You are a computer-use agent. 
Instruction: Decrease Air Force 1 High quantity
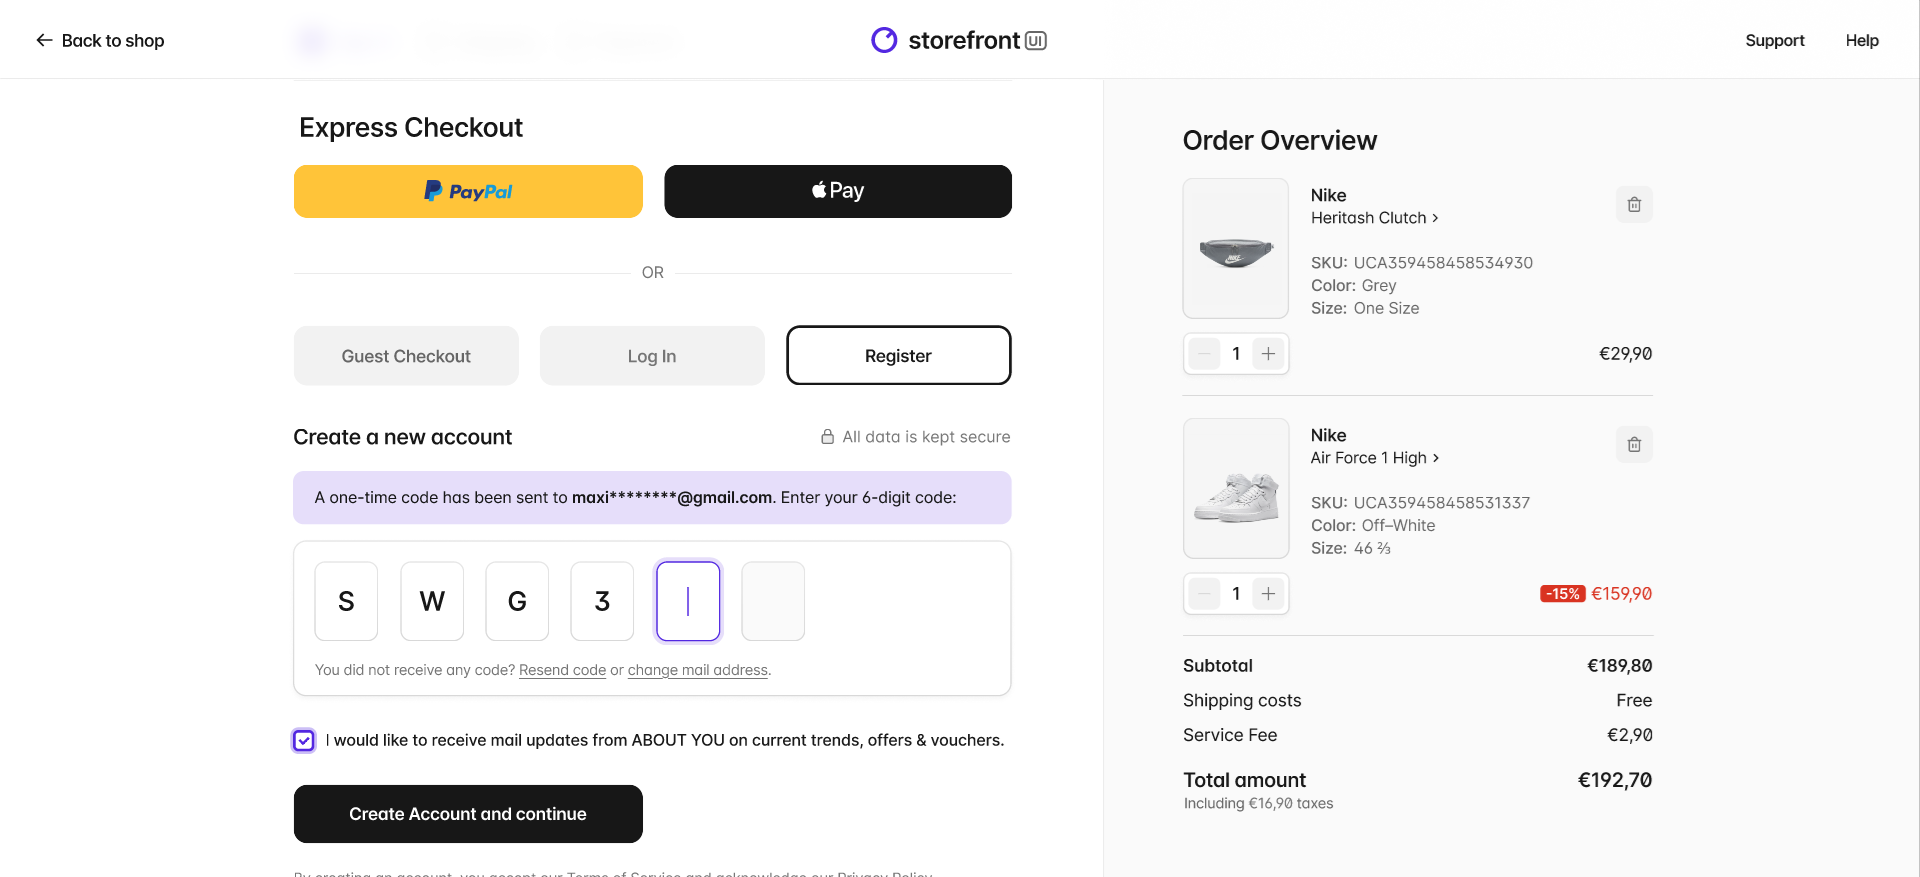click(1204, 594)
